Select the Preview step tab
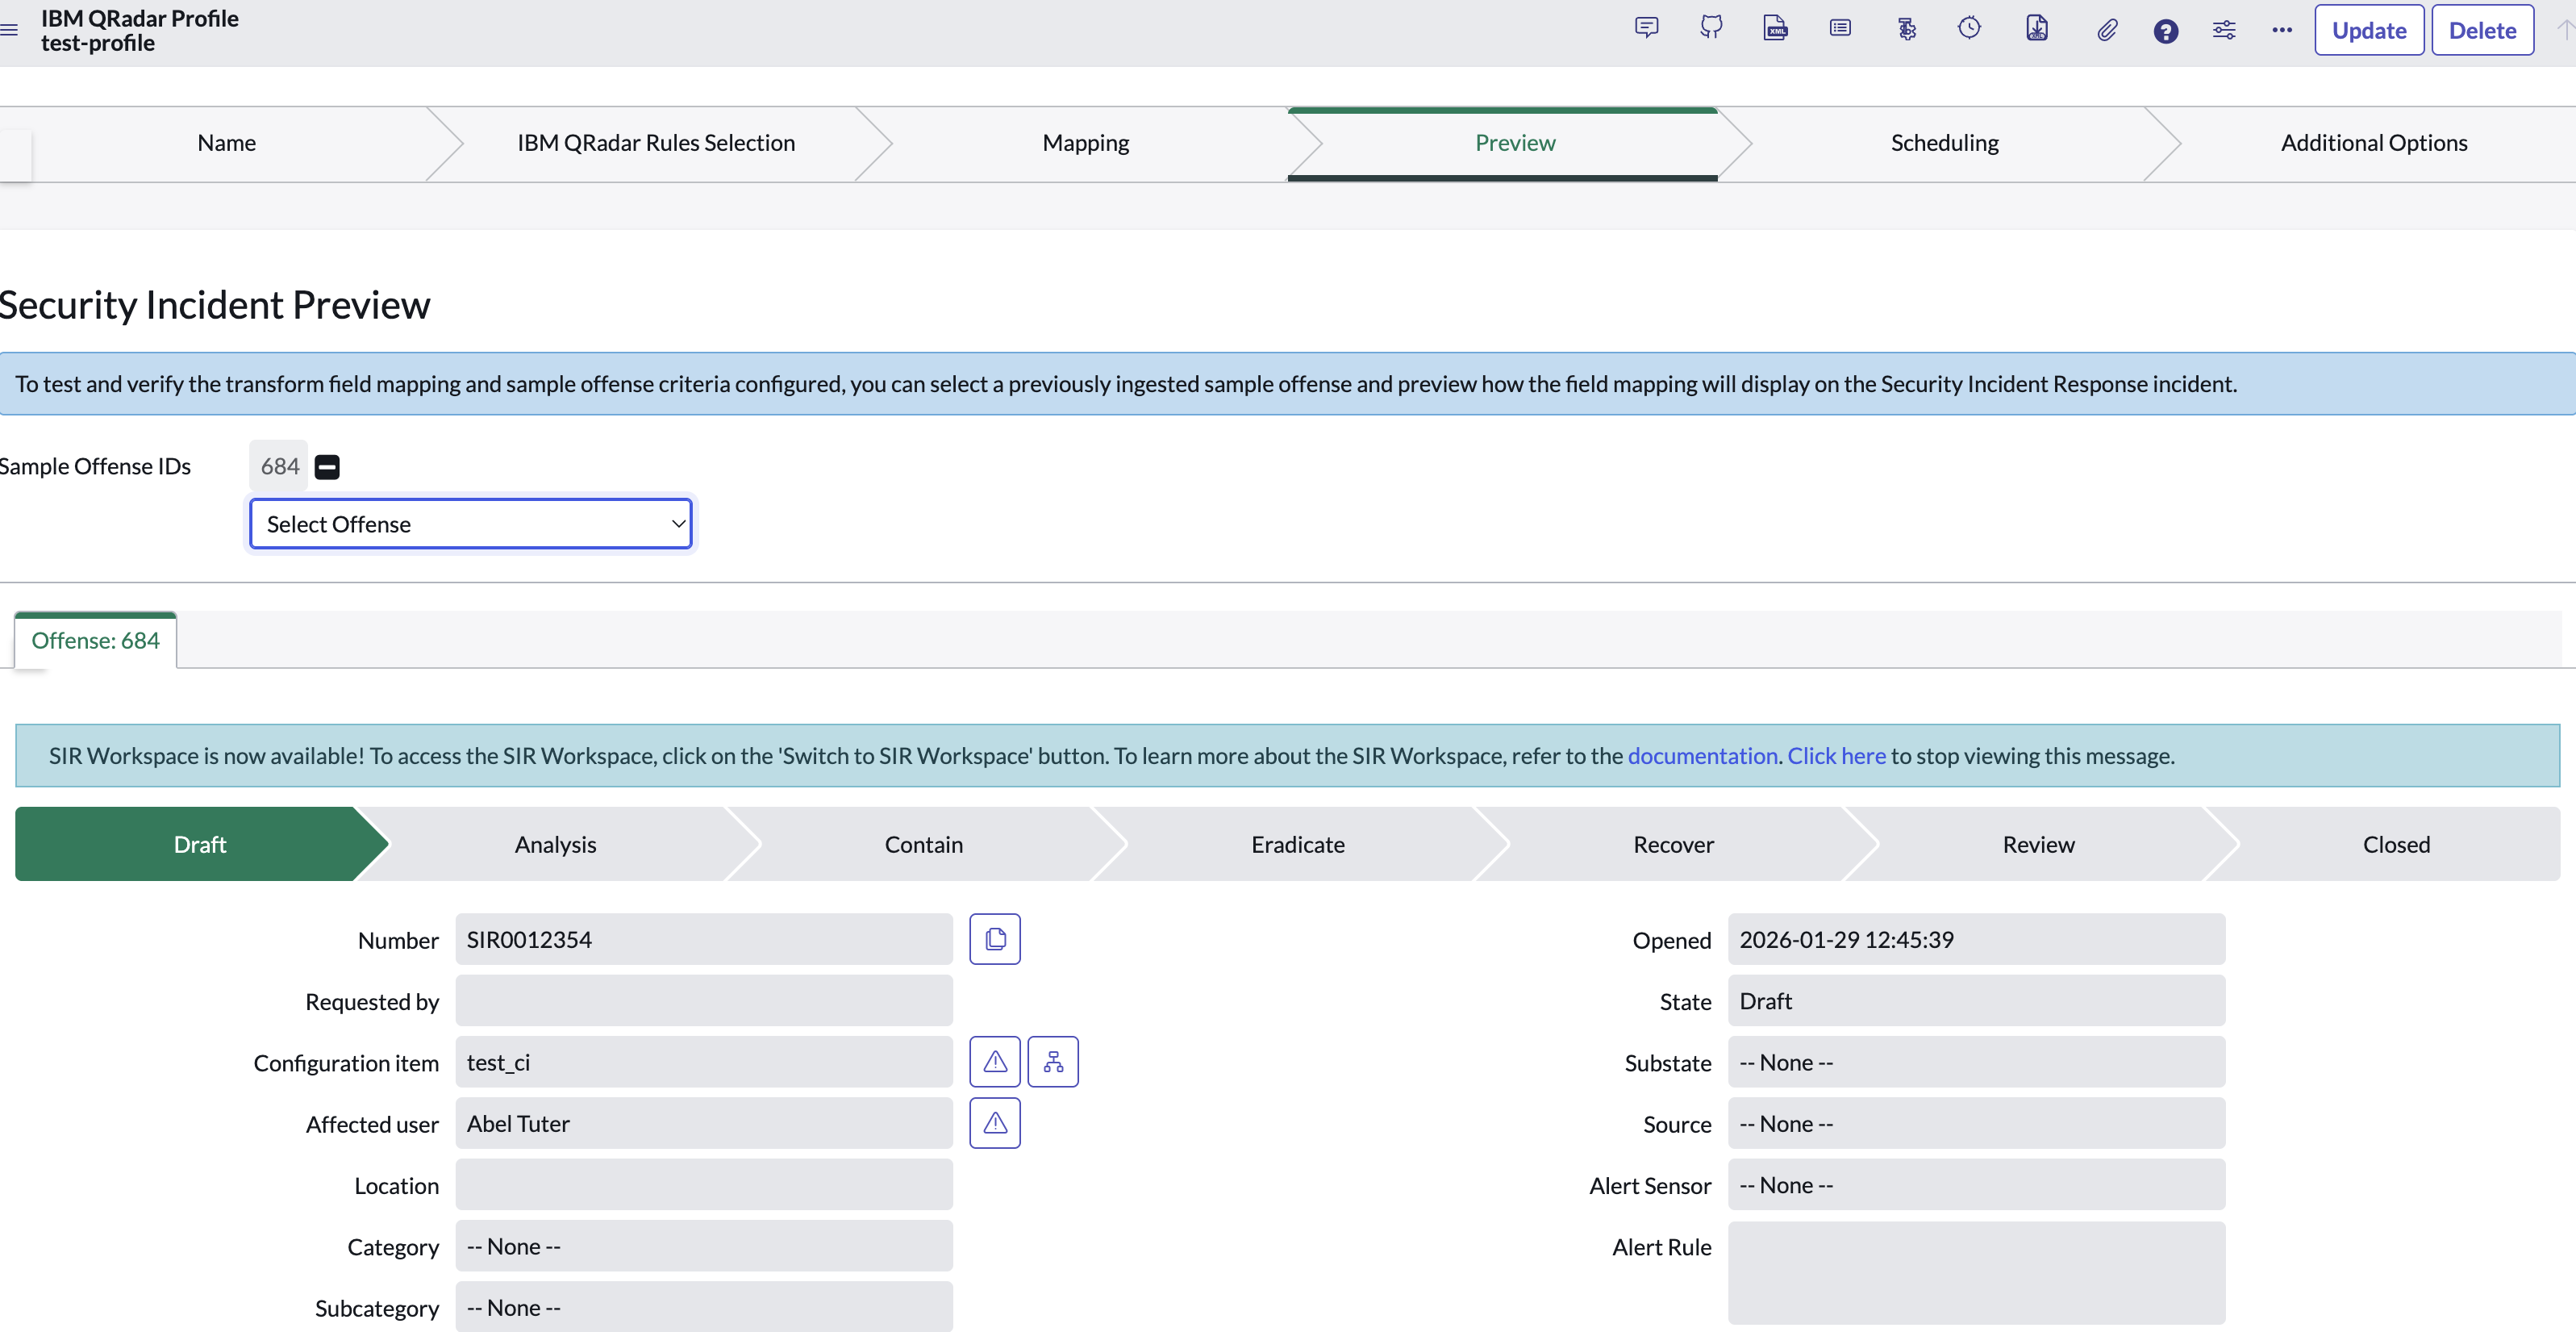The height and width of the screenshot is (1332, 2576). [x=1515, y=143]
